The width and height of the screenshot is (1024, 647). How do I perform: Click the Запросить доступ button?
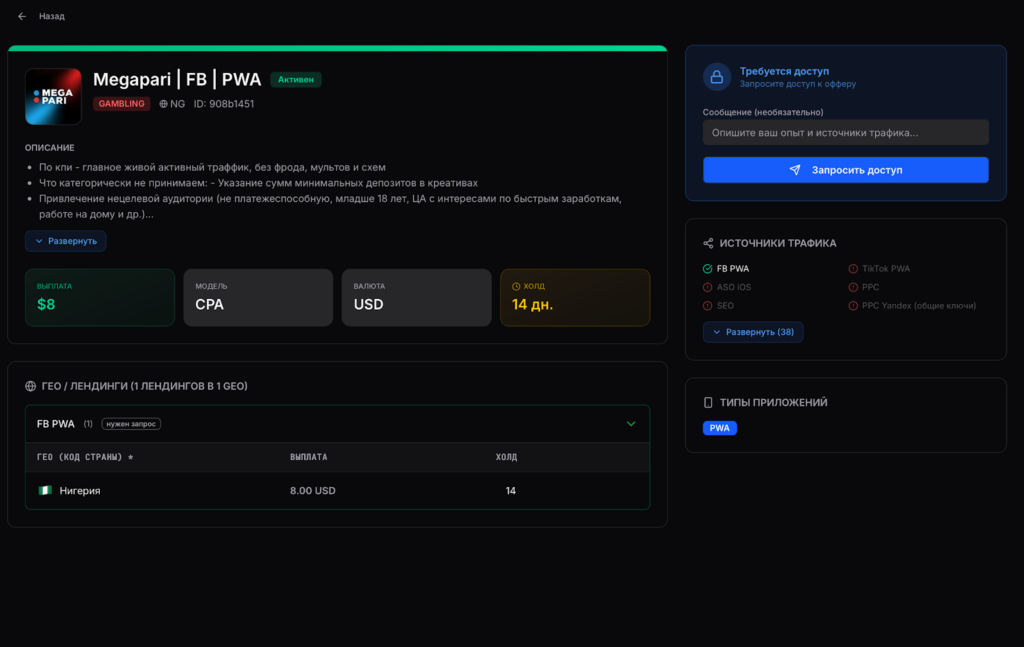point(846,170)
